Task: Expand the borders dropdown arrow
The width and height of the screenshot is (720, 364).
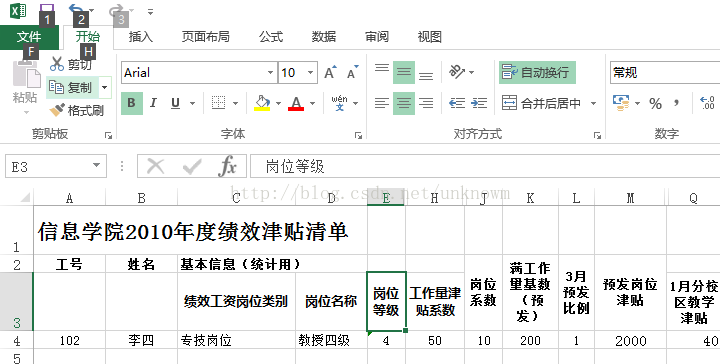Action: pyautogui.click(x=236, y=104)
